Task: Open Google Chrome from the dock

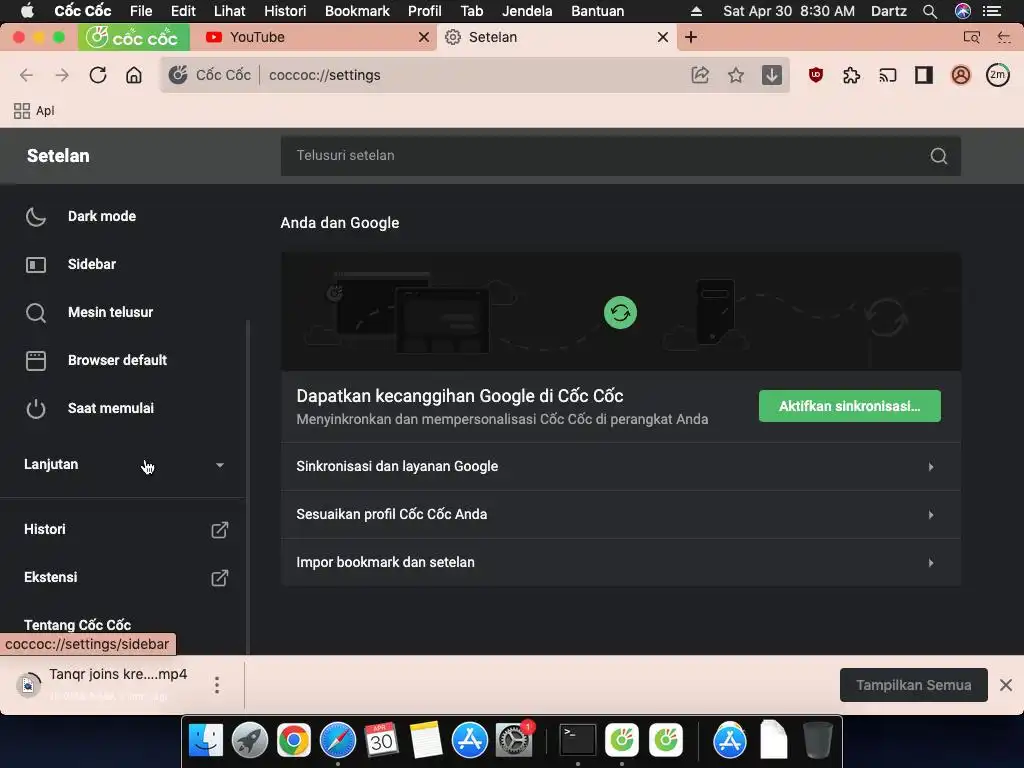Action: 293,741
